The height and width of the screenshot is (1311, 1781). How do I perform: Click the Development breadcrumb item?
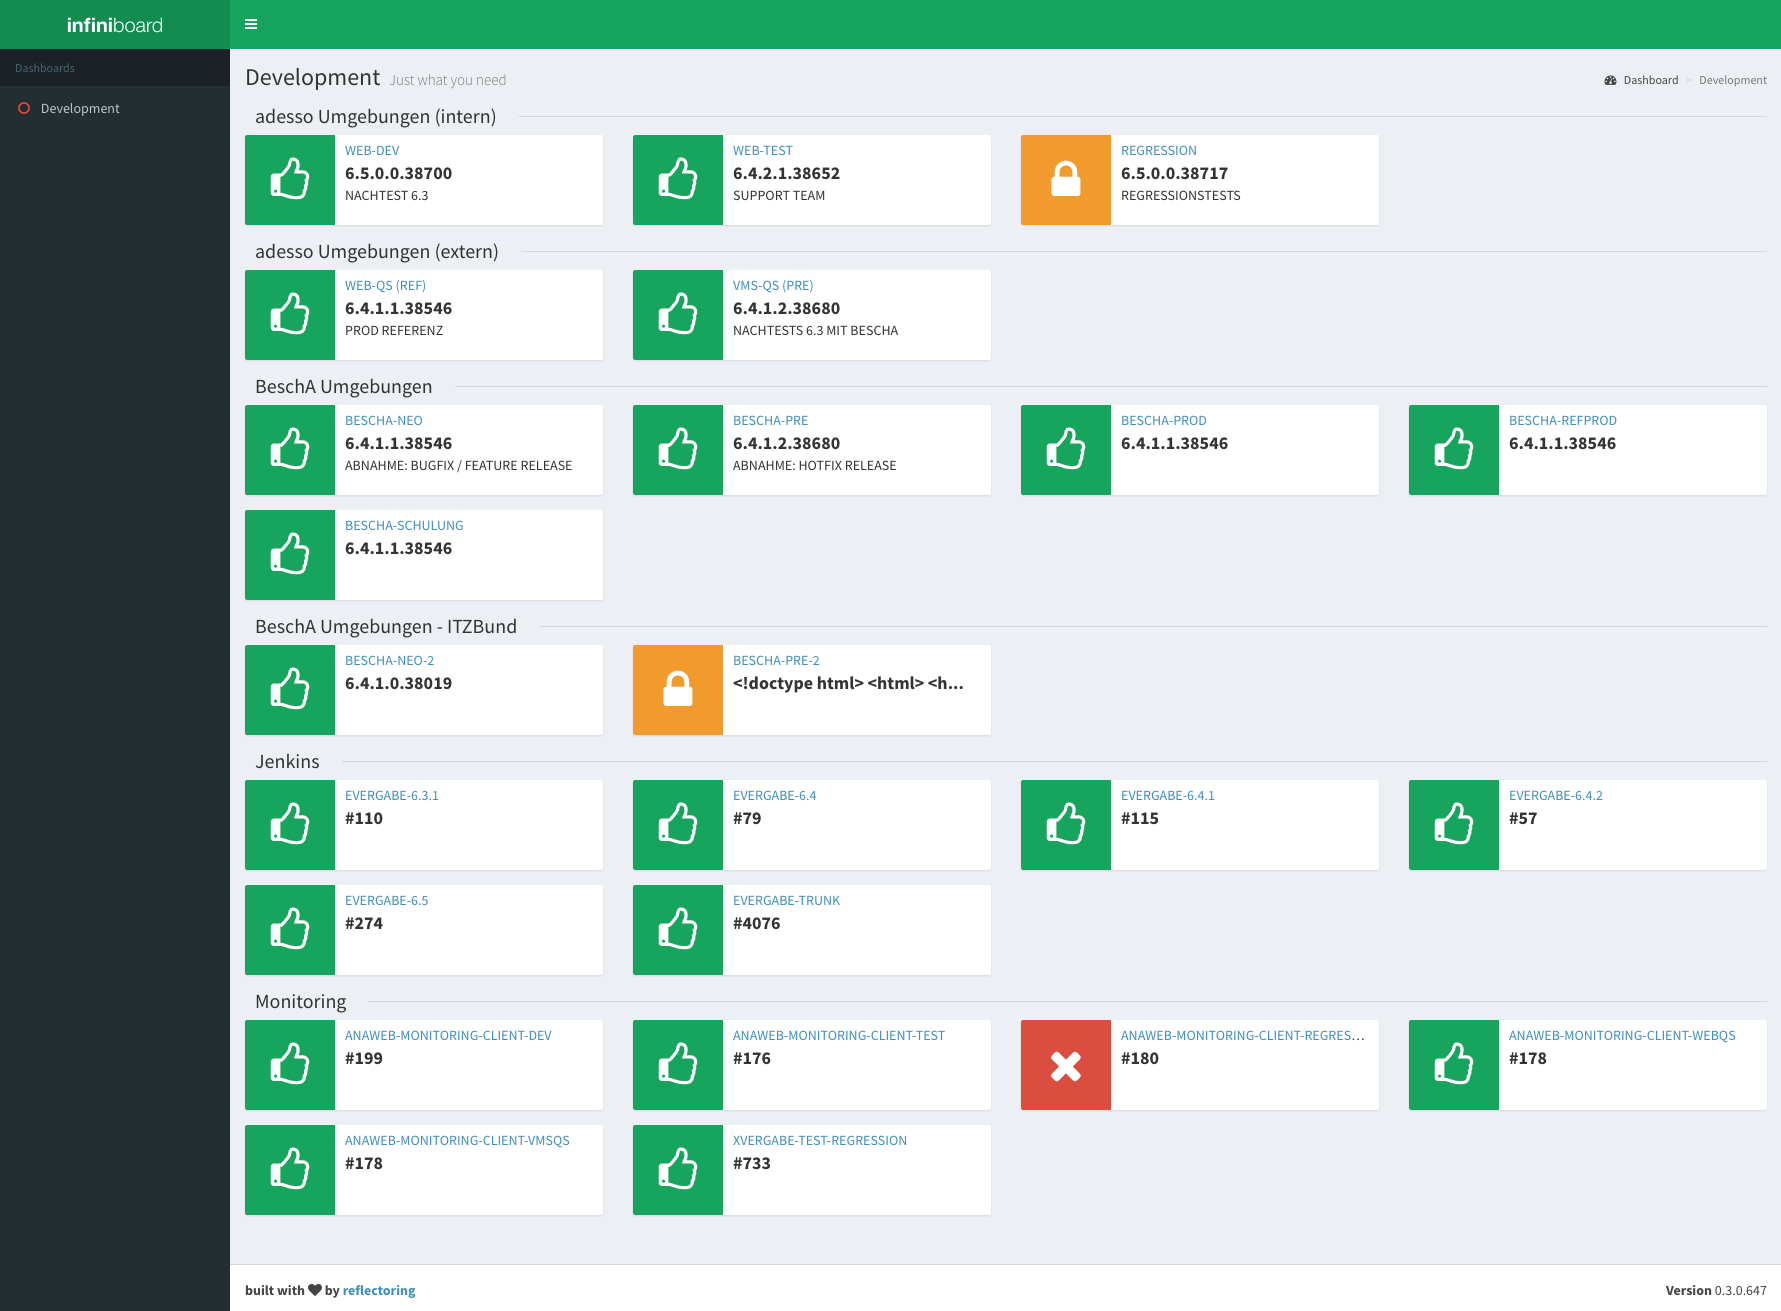(1732, 80)
